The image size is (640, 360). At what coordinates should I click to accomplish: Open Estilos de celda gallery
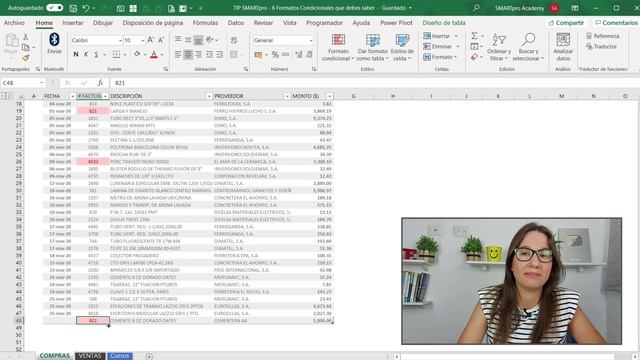coord(402,47)
